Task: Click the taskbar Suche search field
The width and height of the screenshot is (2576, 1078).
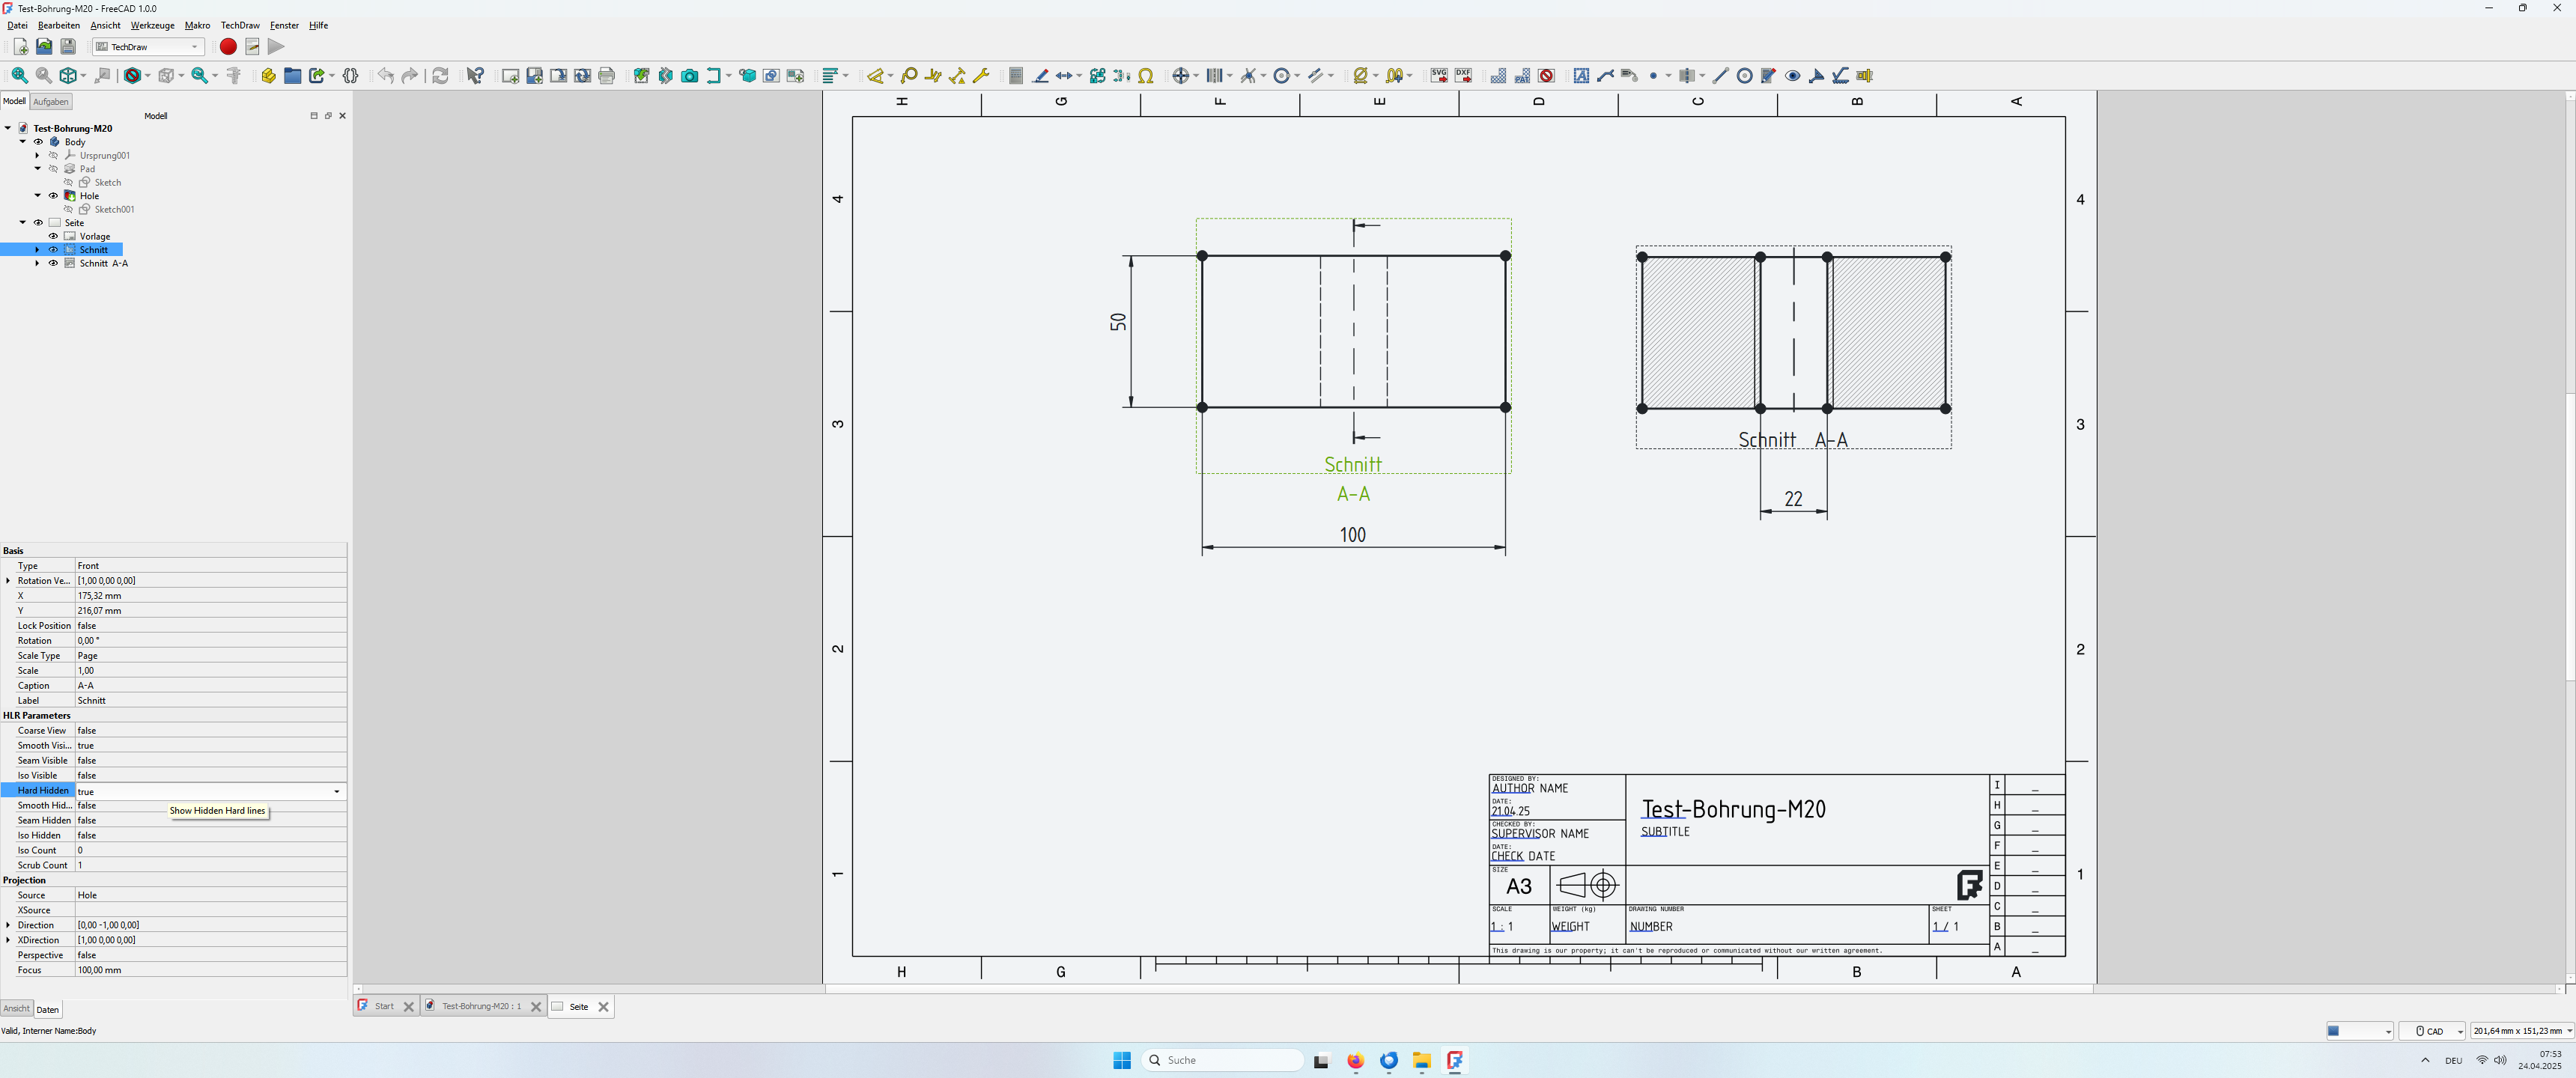Action: 1223,1060
